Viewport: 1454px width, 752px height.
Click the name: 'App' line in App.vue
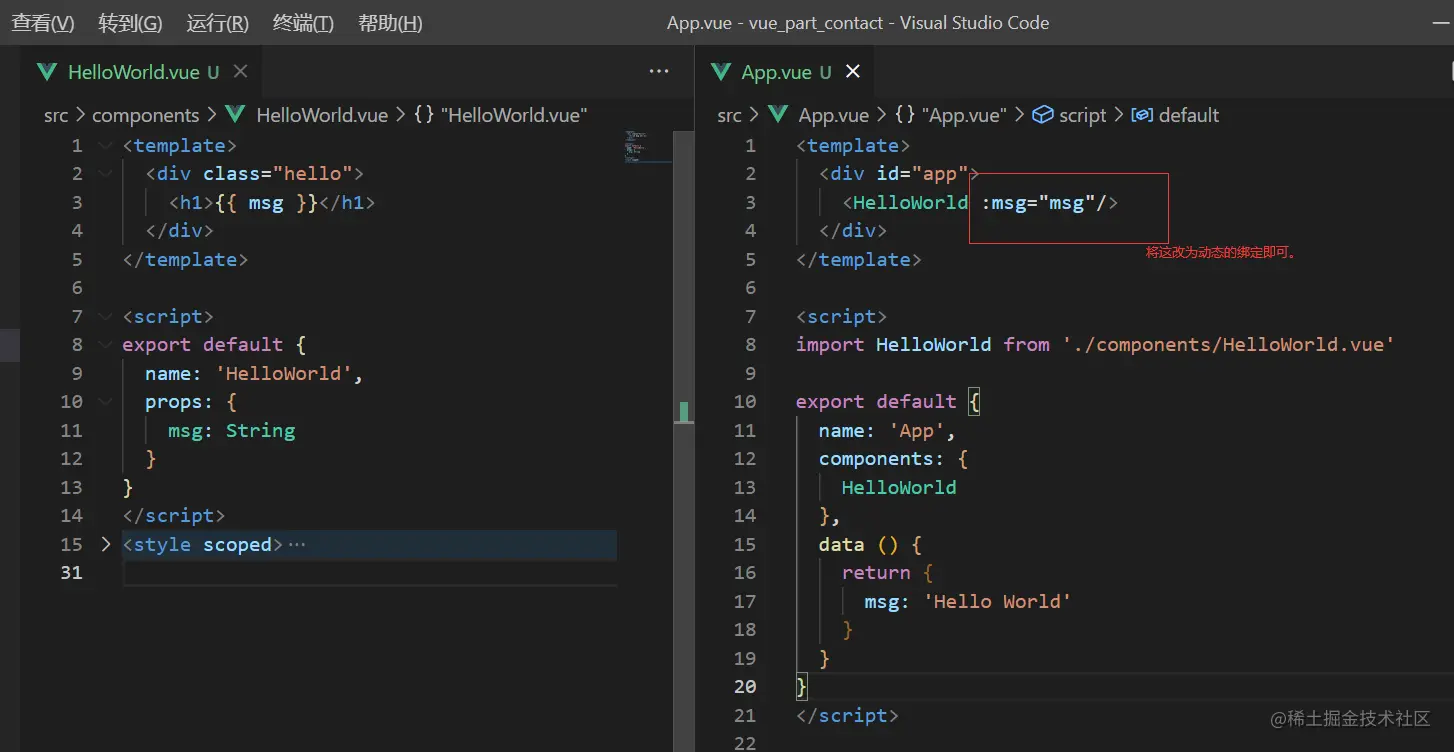coord(887,431)
